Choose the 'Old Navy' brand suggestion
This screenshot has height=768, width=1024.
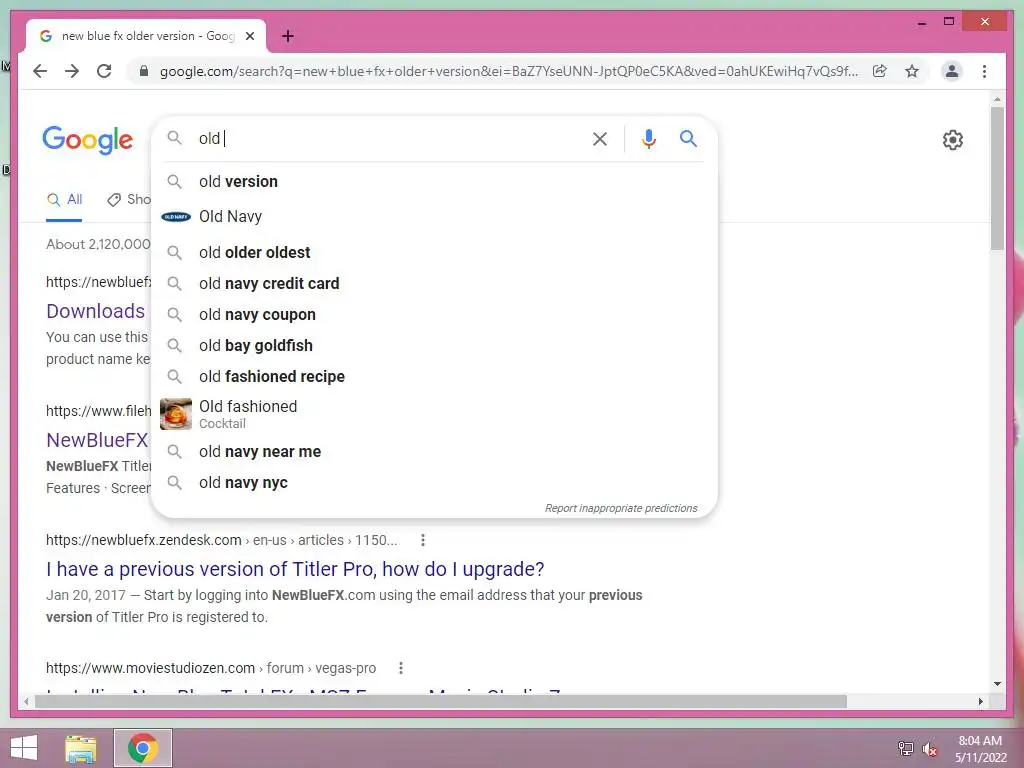pyautogui.click(x=434, y=216)
